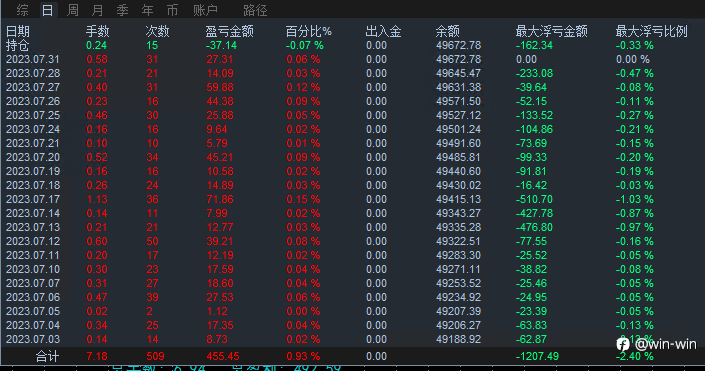The image size is (705, 371).
Task: Click the 盈亏金额 column header
Action: pos(229,31)
